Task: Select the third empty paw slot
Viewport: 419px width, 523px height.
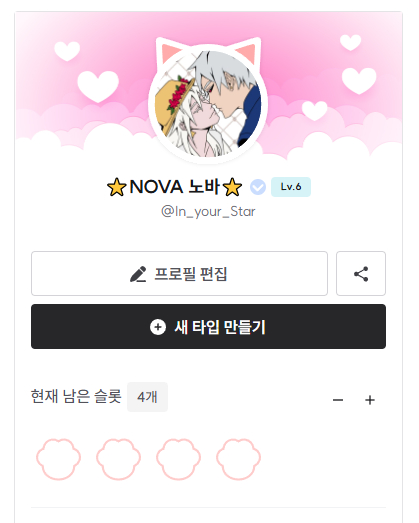Action: (x=178, y=459)
